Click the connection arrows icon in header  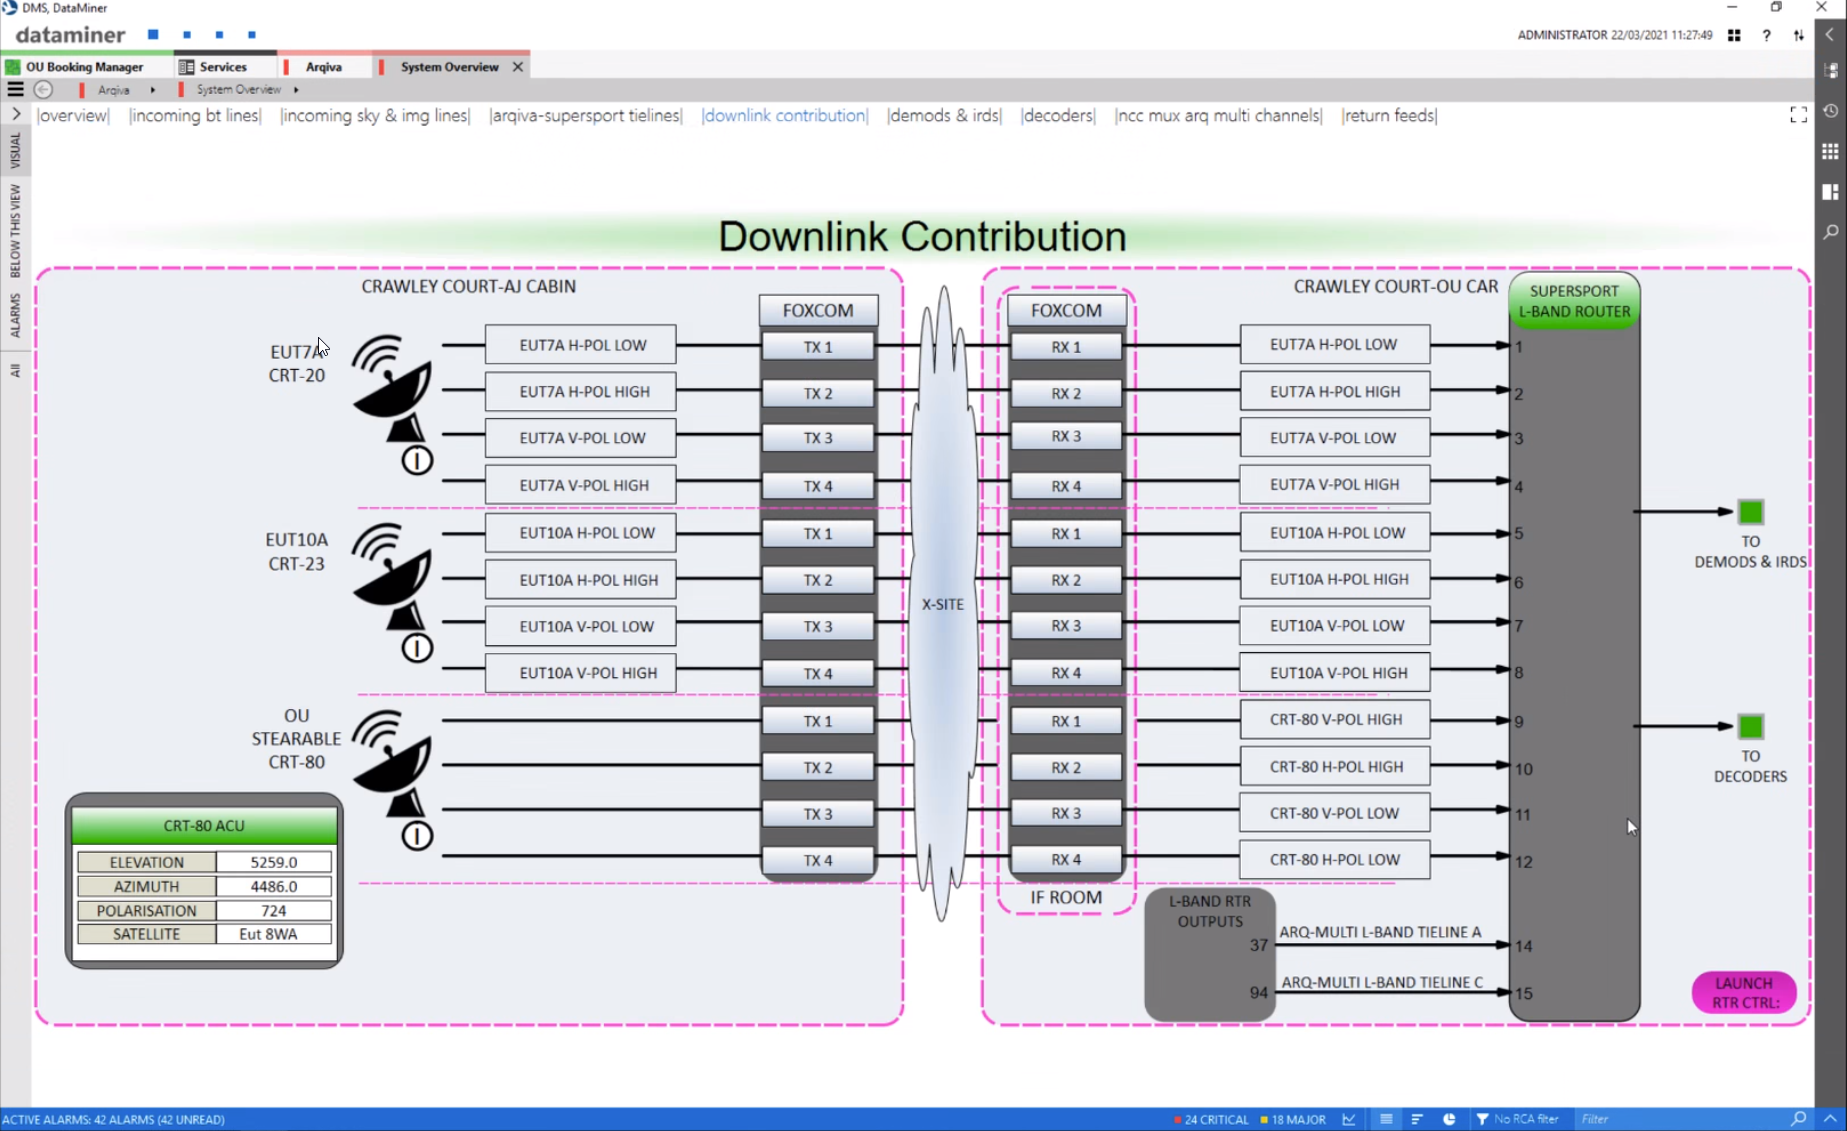pyautogui.click(x=1798, y=35)
